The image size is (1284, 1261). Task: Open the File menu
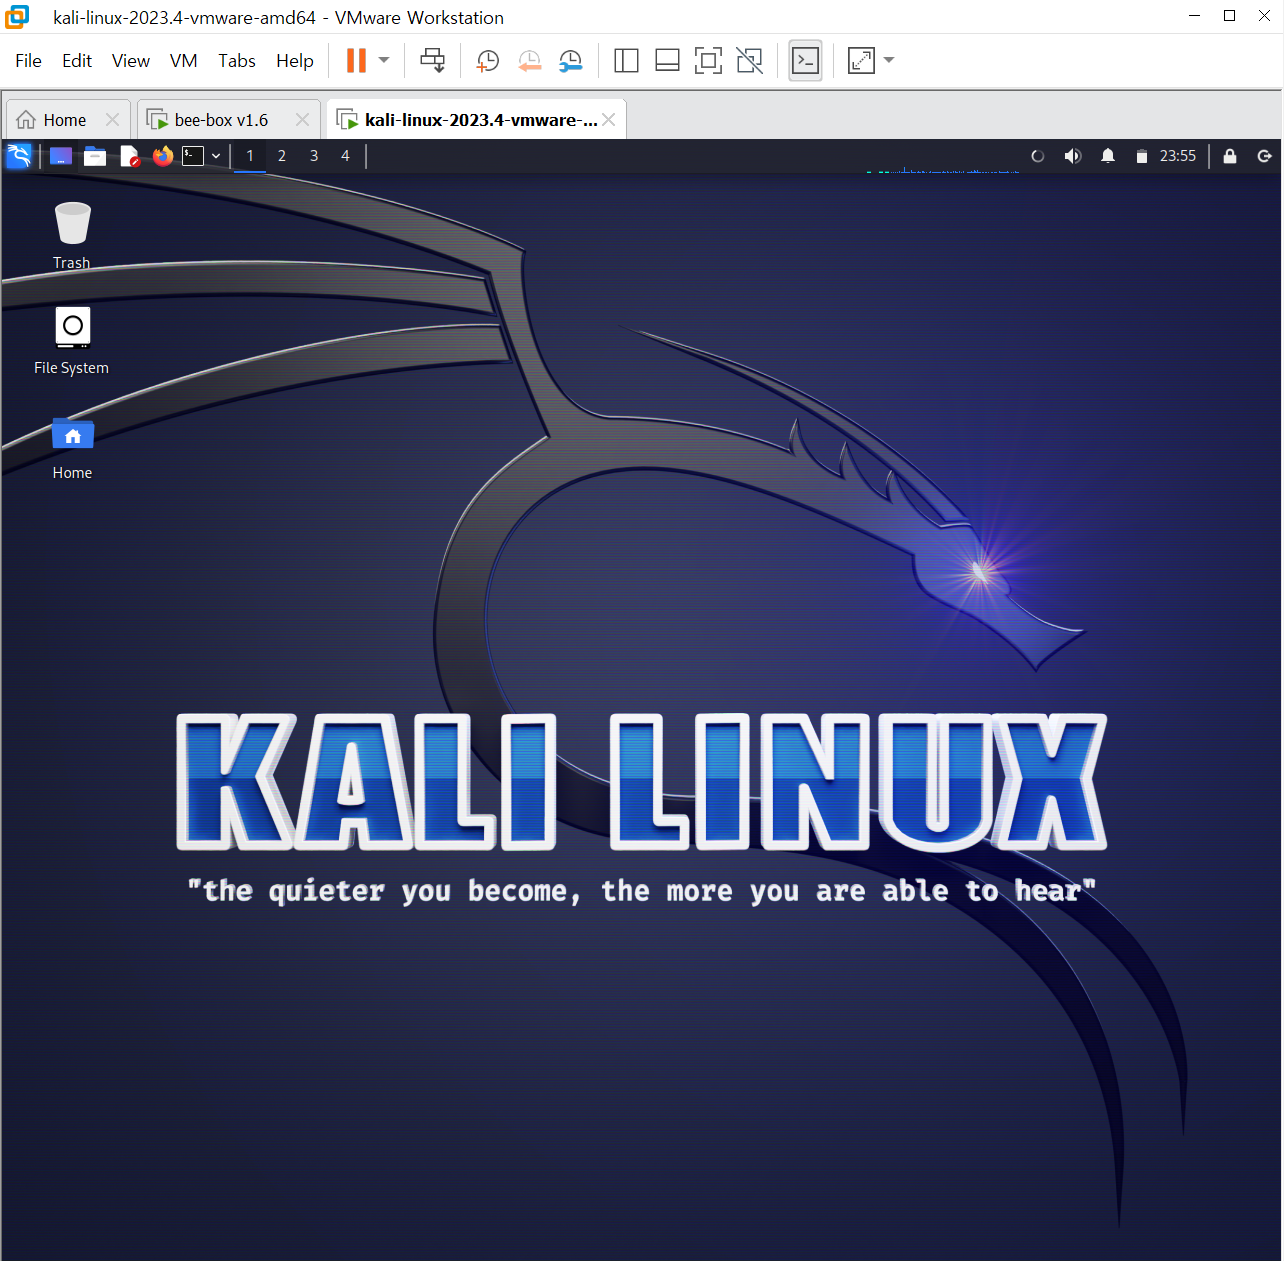click(28, 61)
